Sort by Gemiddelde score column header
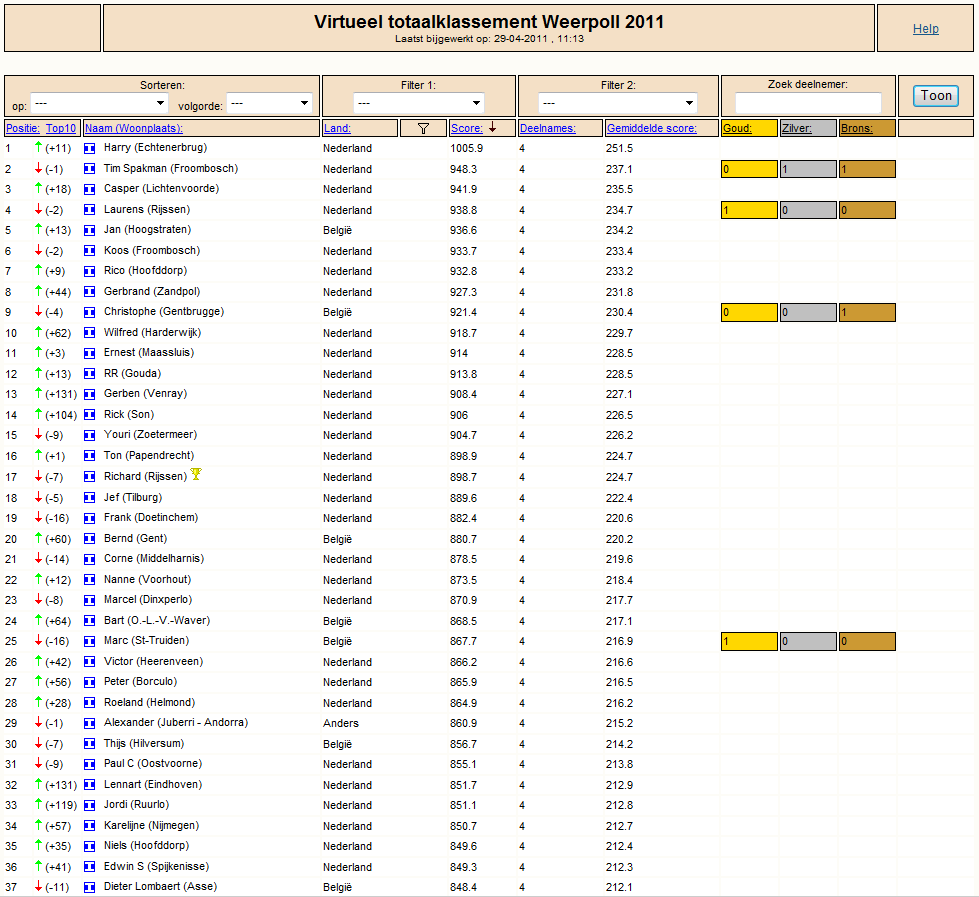Viewport: 979px width, 897px height. (651, 129)
